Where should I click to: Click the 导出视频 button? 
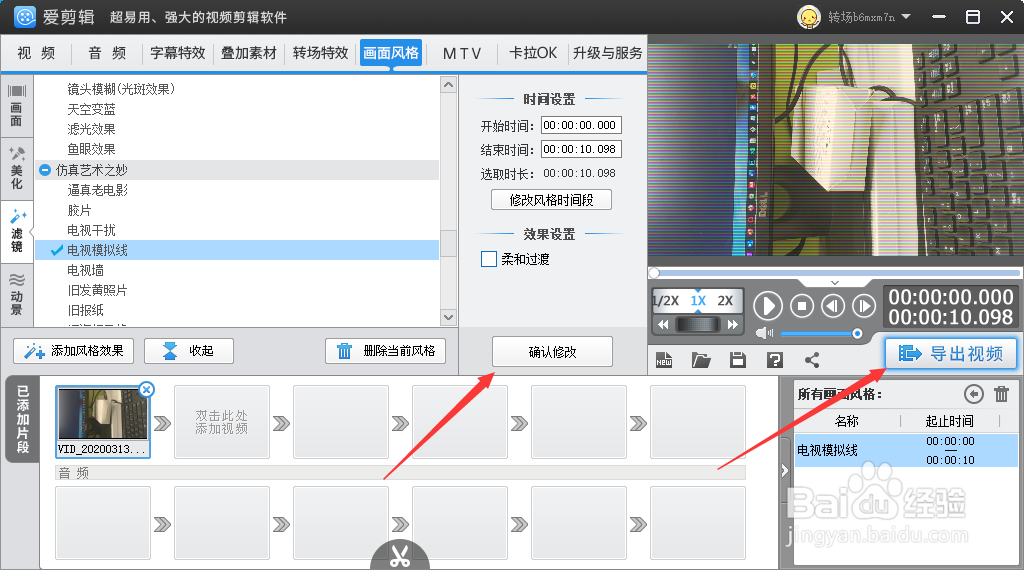pyautogui.click(x=951, y=353)
